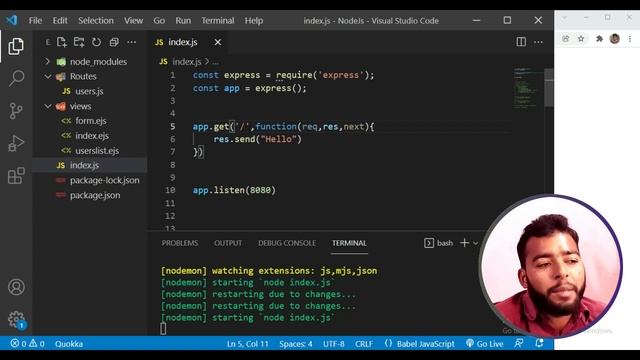
Task: Switch to DEBUG CONSOLE tab
Action: [x=287, y=243]
